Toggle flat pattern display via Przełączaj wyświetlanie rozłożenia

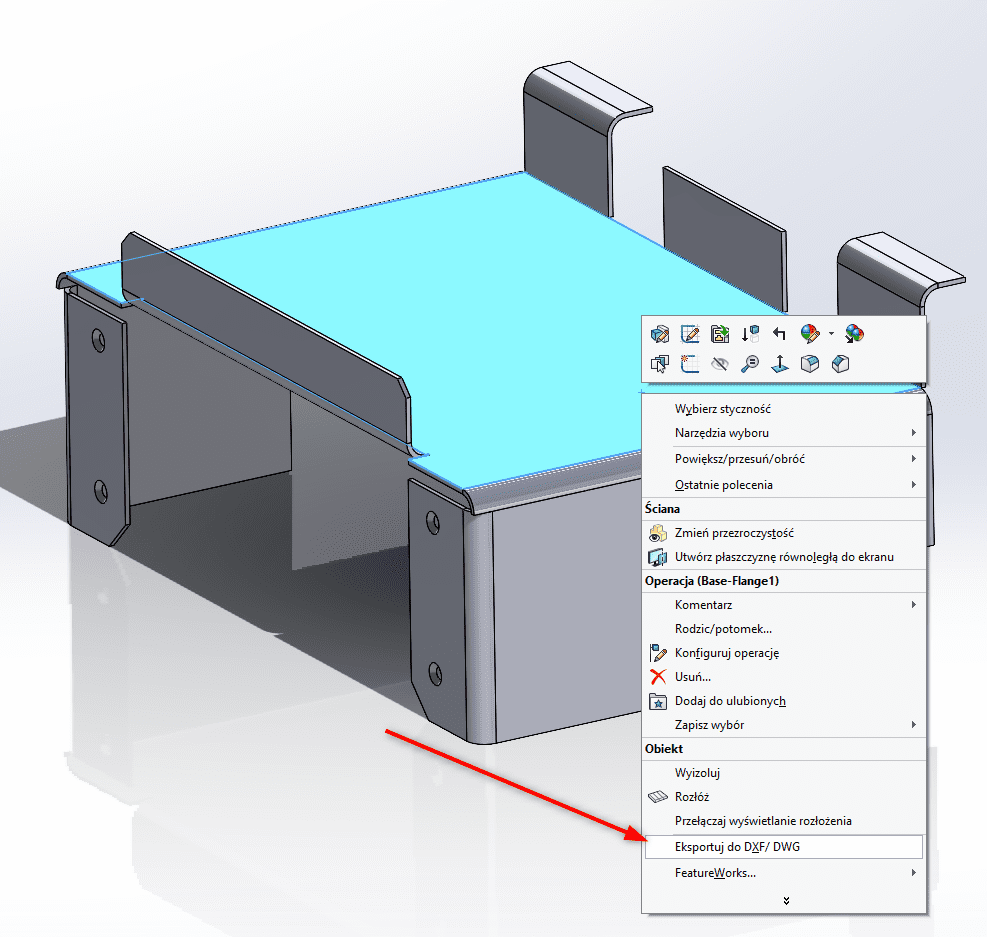pyautogui.click(x=763, y=821)
